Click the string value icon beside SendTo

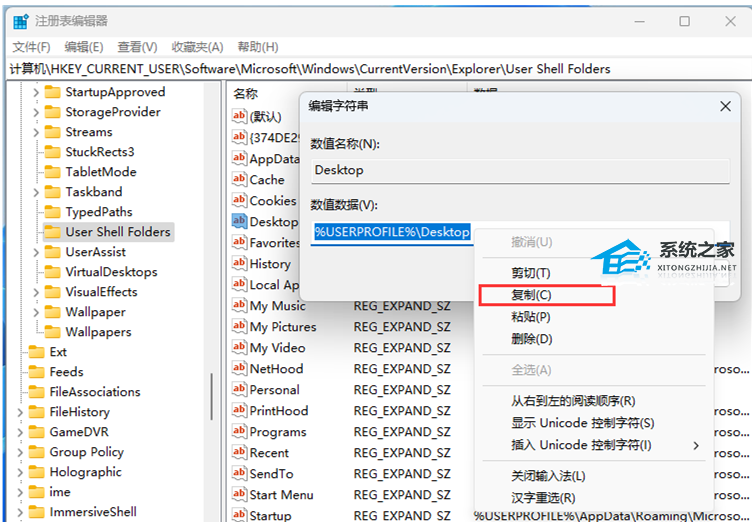[239, 473]
